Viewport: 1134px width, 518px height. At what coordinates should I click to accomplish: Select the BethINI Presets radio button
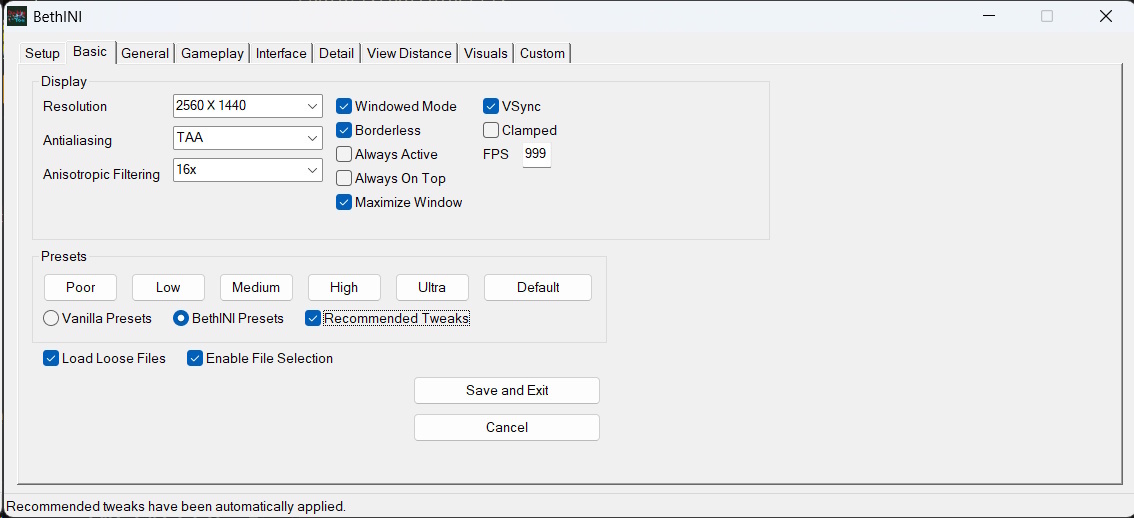181,318
